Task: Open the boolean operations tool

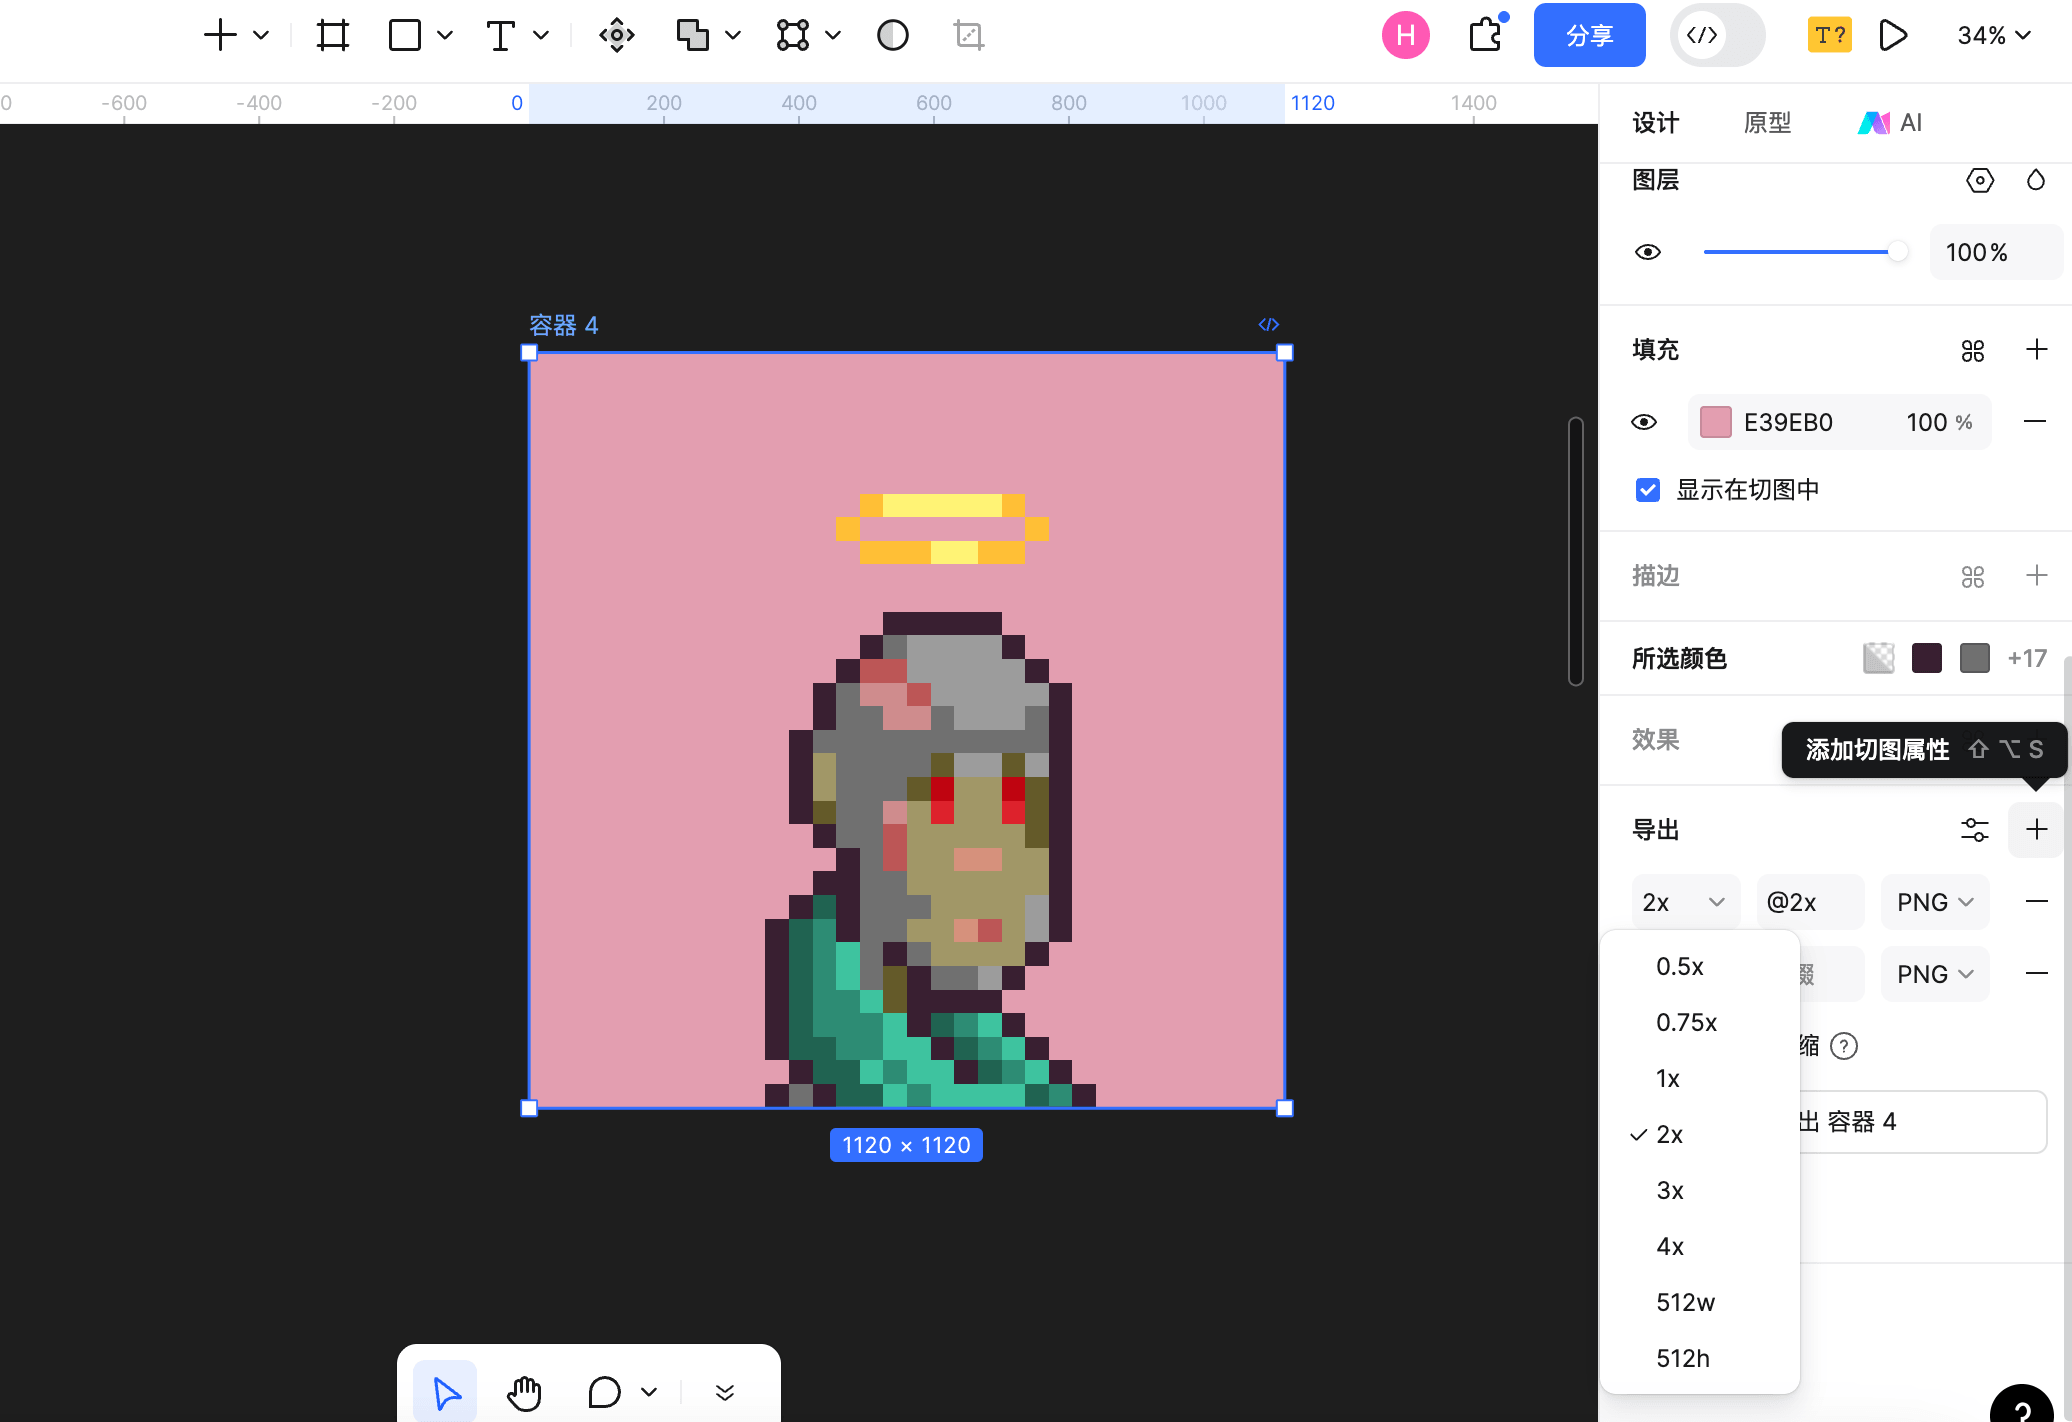Action: pos(695,34)
